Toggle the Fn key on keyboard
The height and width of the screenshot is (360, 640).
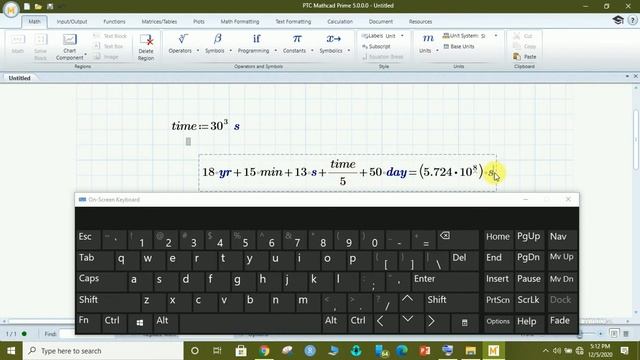[88, 322]
